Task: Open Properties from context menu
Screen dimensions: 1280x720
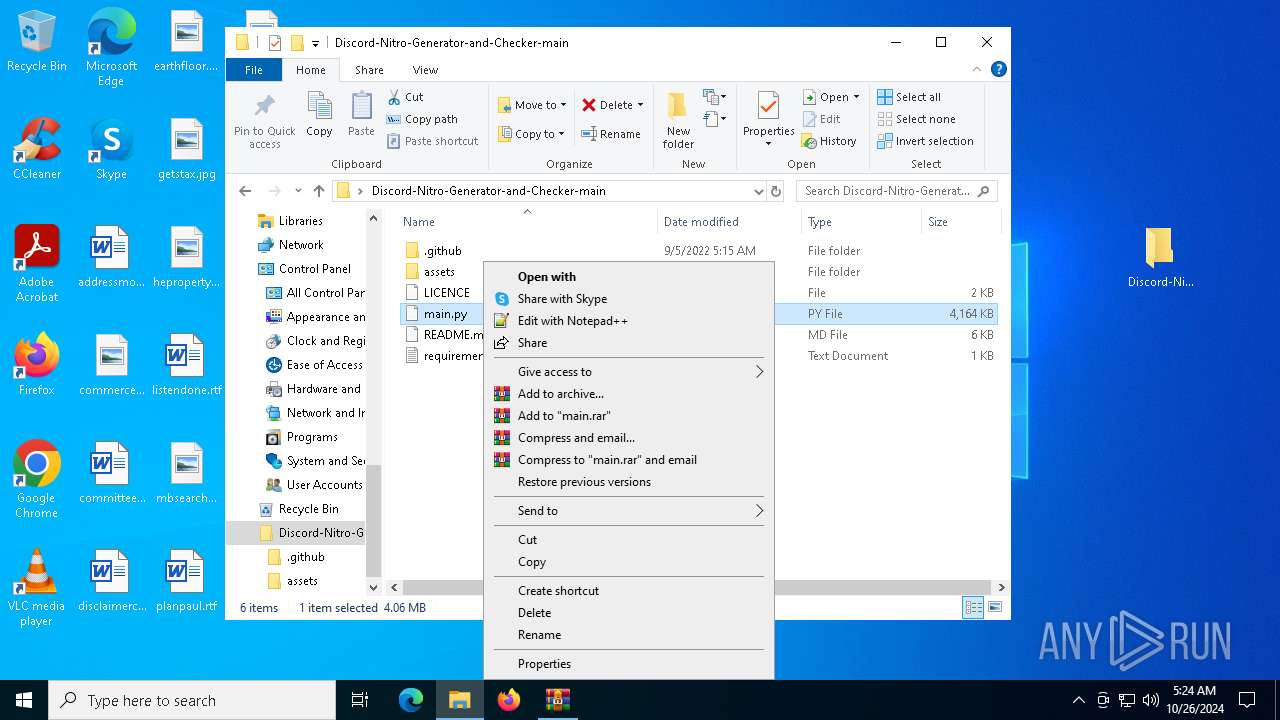Action: tap(628, 664)
